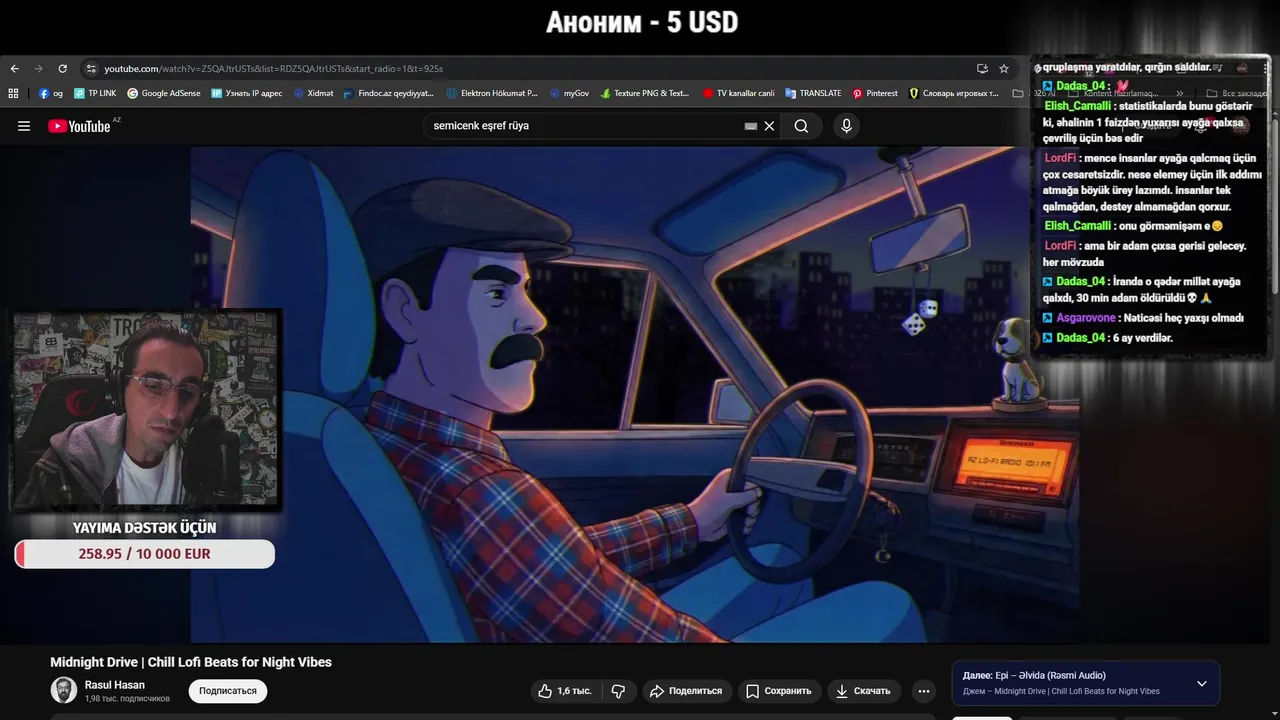
Task: Click the YouTube URL address bar
Action: (x=530, y=69)
